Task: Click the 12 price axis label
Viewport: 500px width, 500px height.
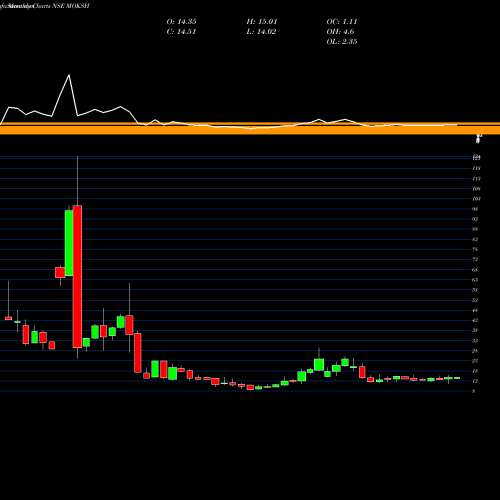Action: point(476,381)
